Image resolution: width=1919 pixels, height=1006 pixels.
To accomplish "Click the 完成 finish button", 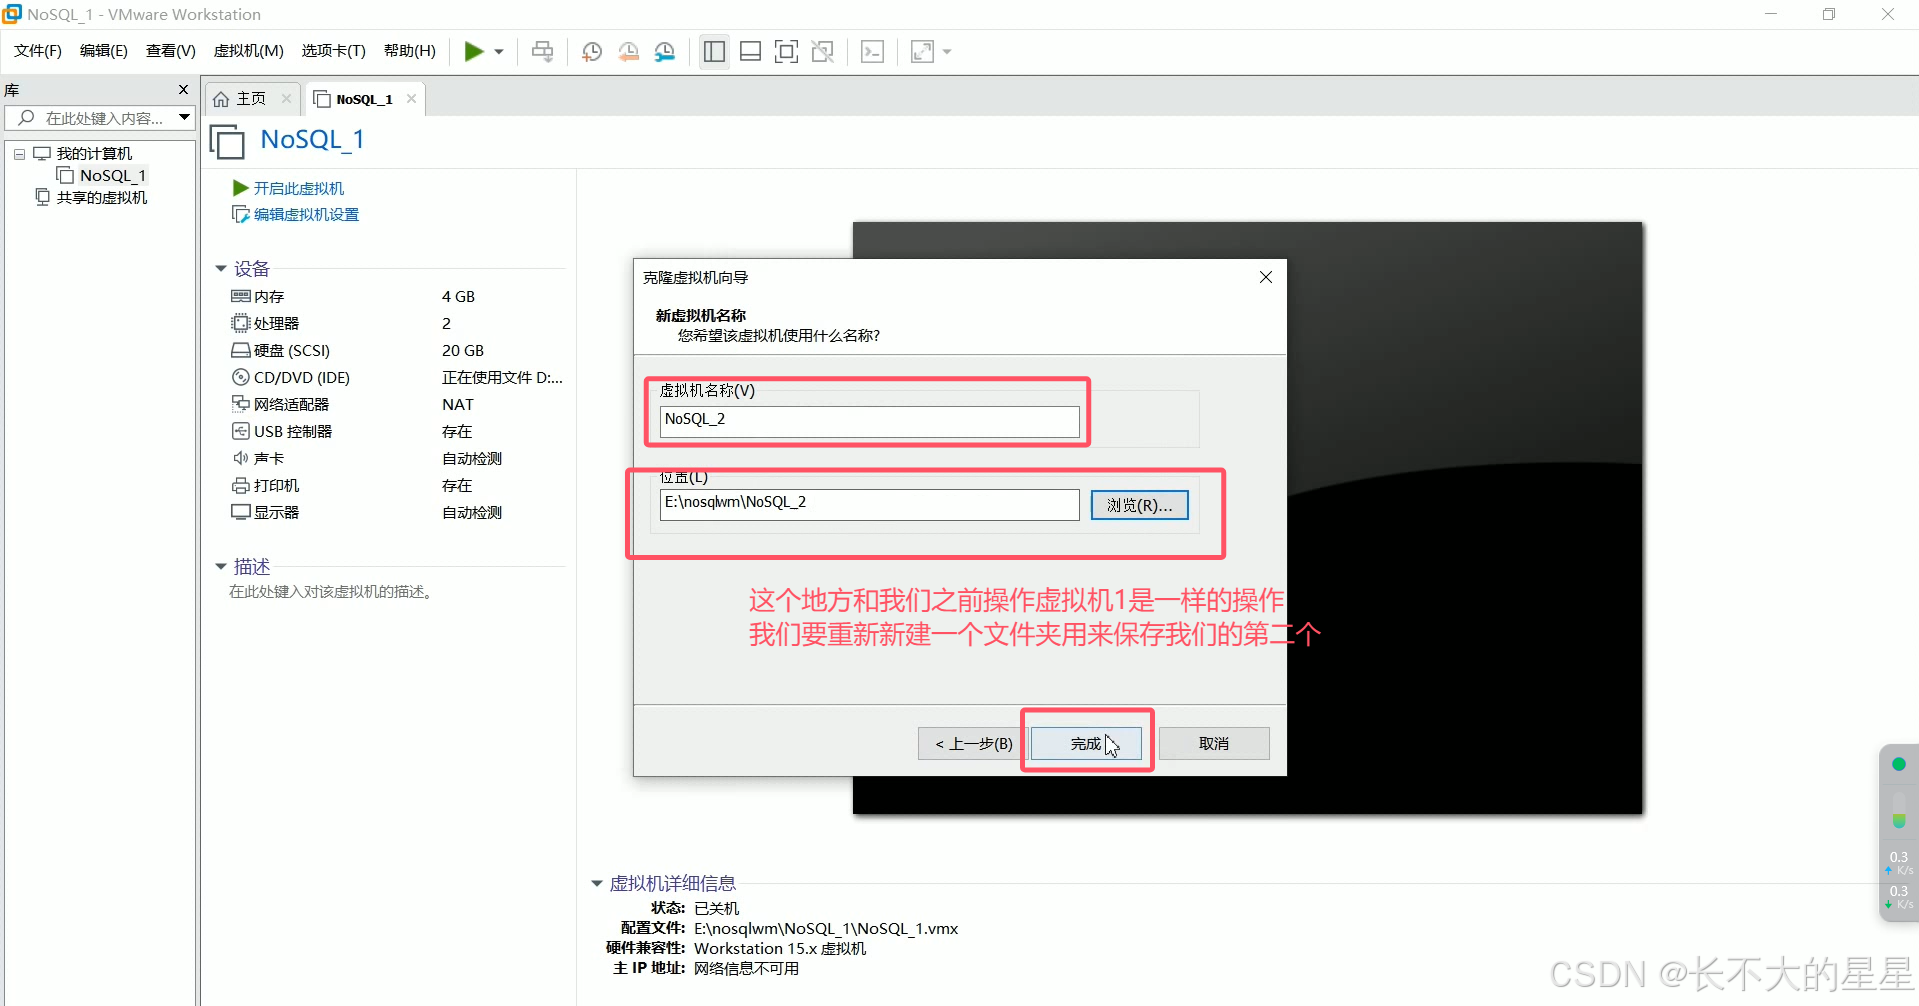I will (1086, 743).
